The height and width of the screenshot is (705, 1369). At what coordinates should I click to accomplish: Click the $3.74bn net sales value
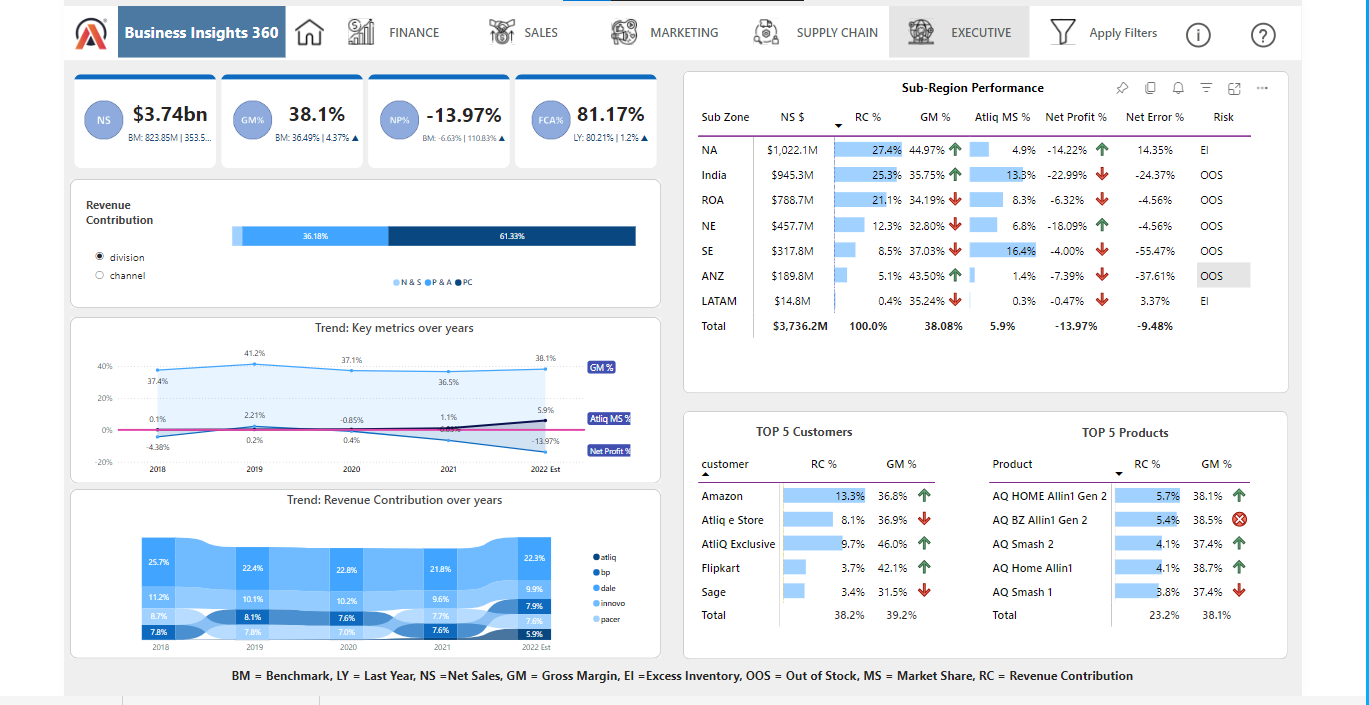coord(169,114)
